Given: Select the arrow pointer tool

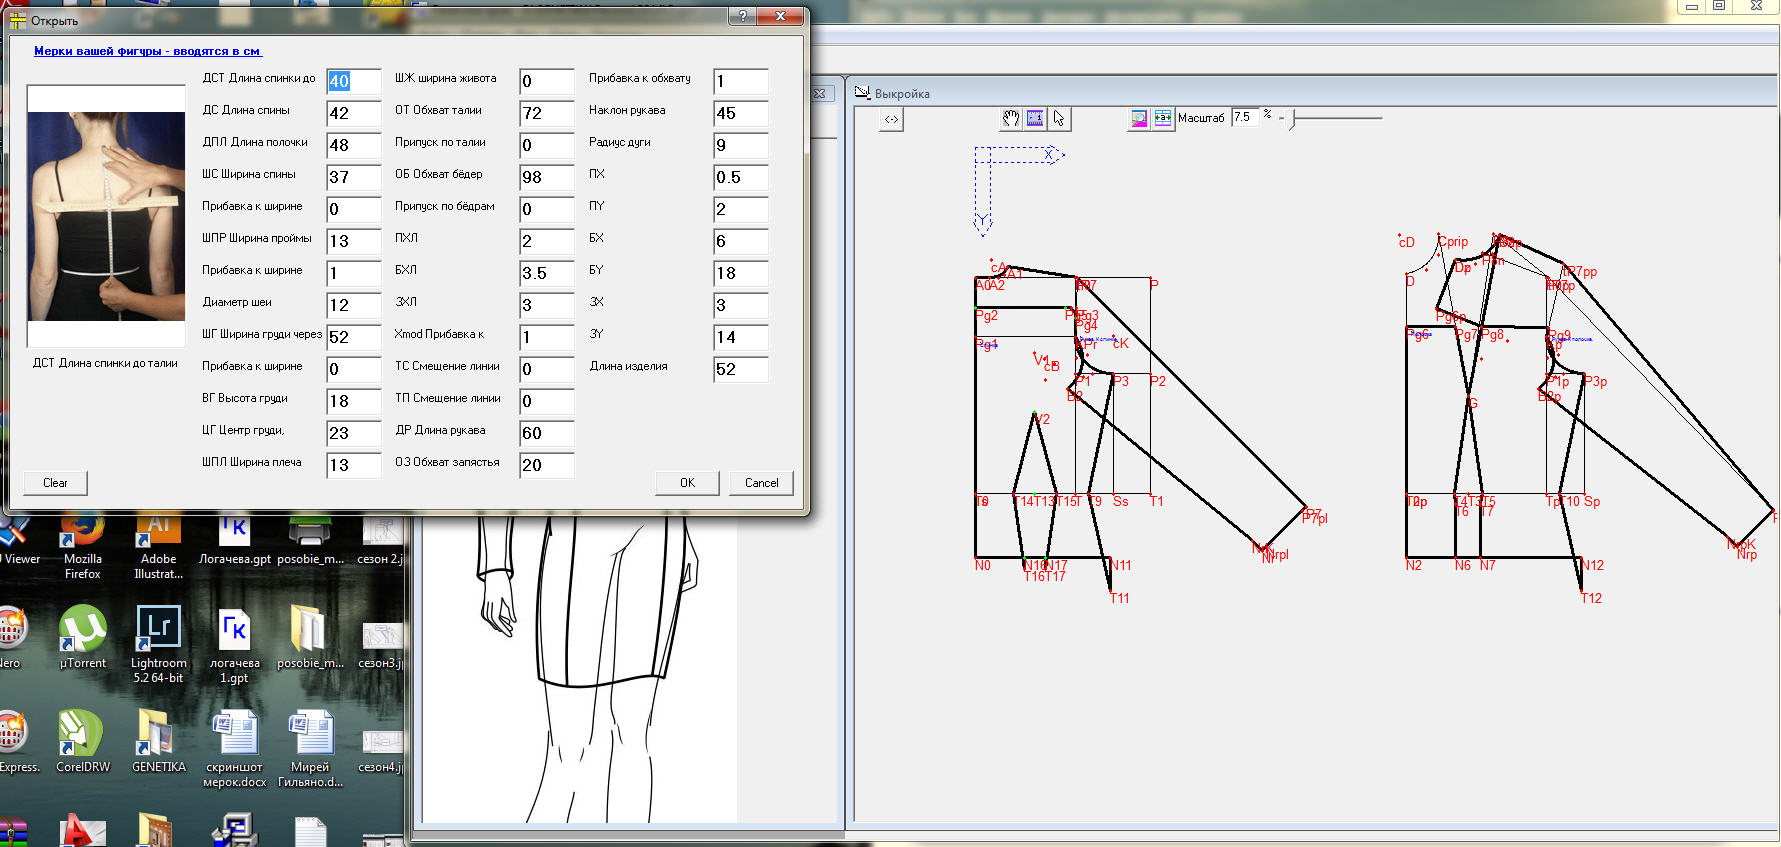Looking at the screenshot, I should tap(1058, 119).
